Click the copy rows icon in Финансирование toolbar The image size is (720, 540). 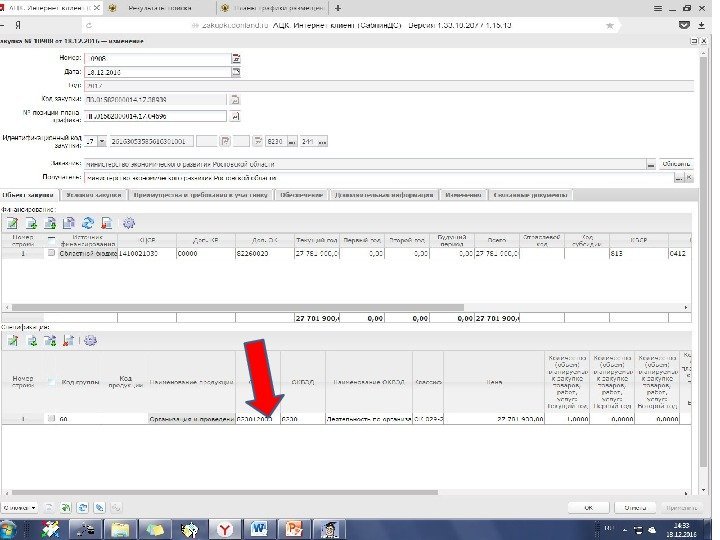pos(69,223)
